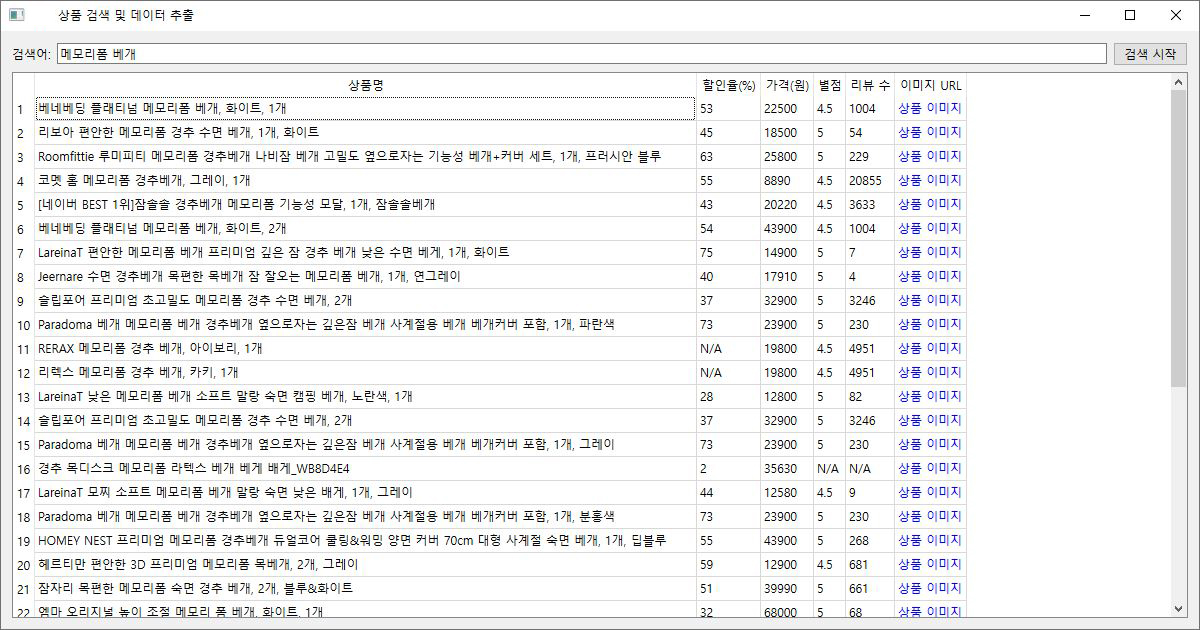Click the app icon in title bar
The width and height of the screenshot is (1200, 630).
pos(16,15)
